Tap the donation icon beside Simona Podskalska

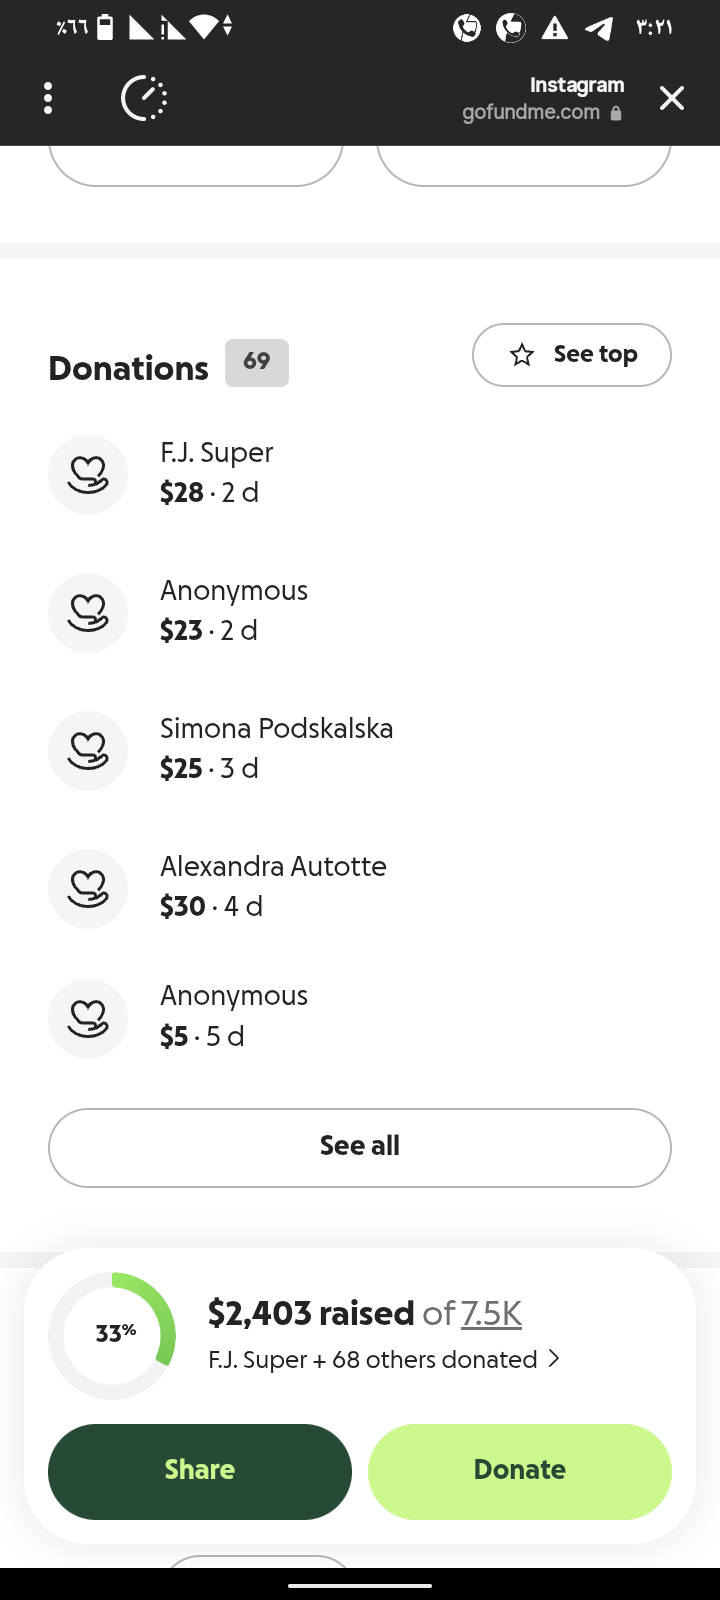click(88, 751)
